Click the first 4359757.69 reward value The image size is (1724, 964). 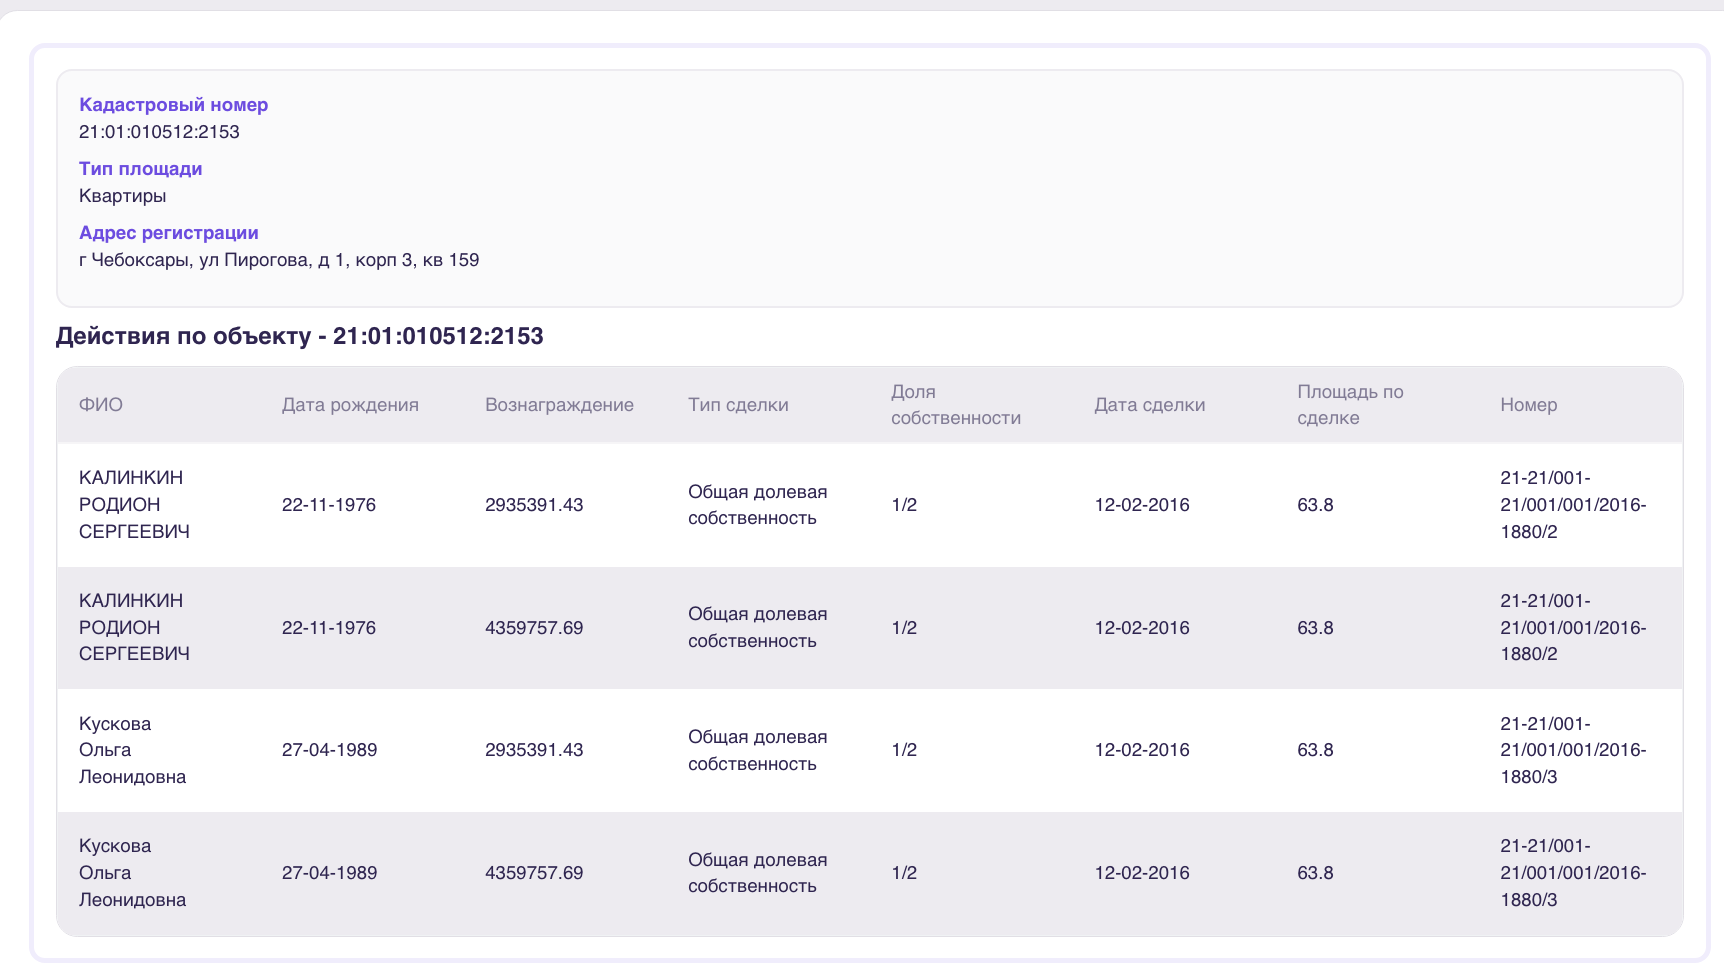tap(534, 628)
